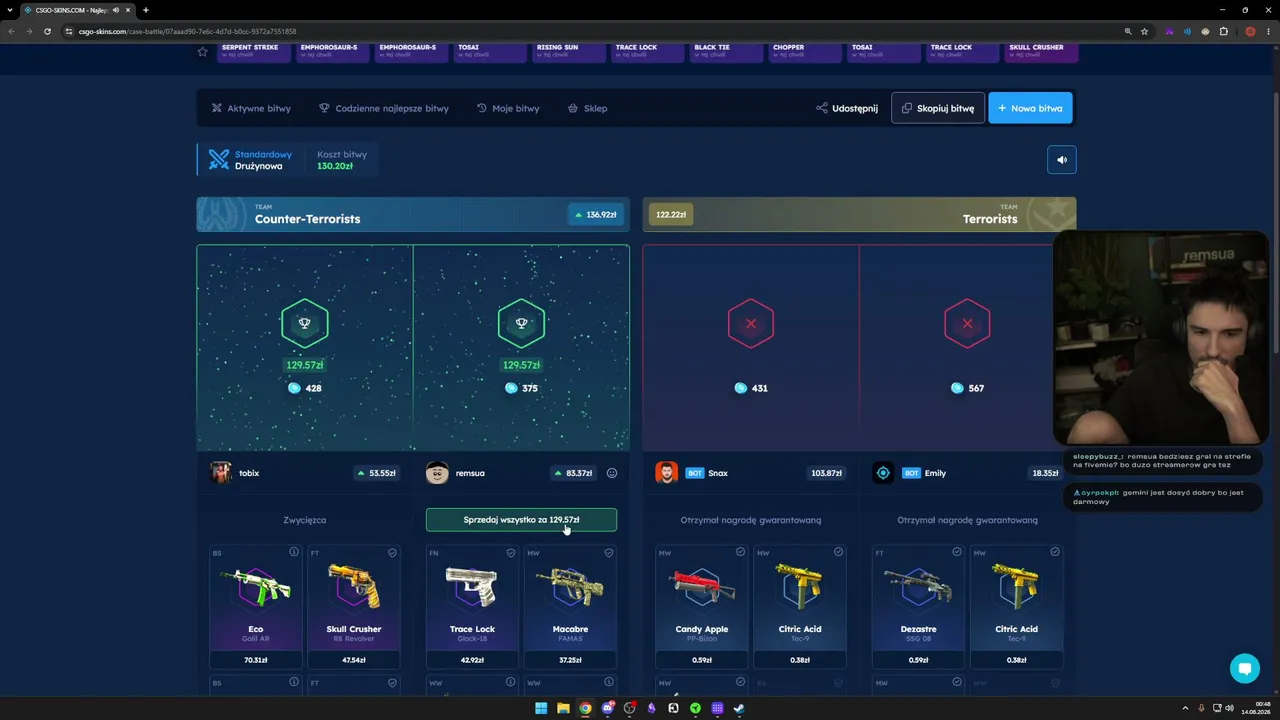Click the Koszt bitwy 130.20zł value
The width and height of the screenshot is (1280, 720).
click(x=335, y=166)
